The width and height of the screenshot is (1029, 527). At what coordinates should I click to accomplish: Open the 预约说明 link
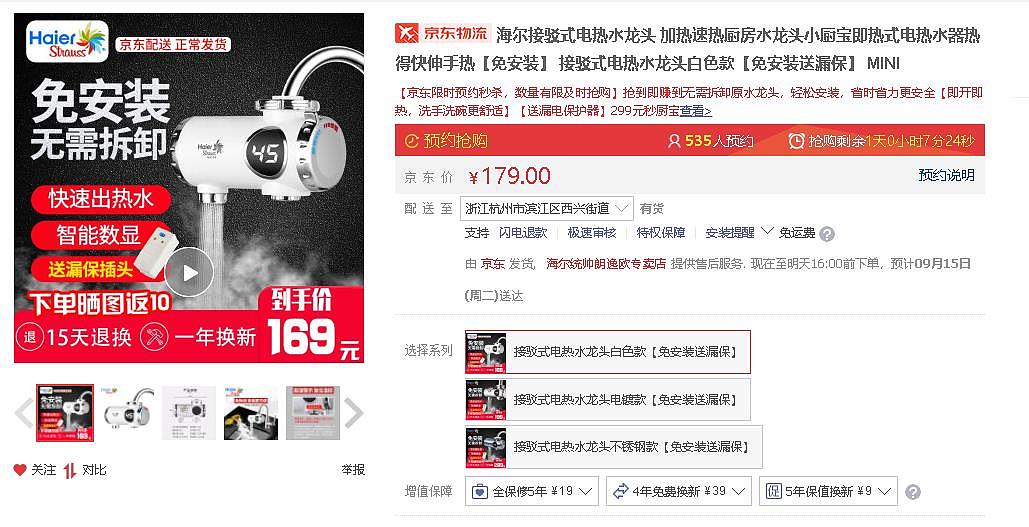946,175
